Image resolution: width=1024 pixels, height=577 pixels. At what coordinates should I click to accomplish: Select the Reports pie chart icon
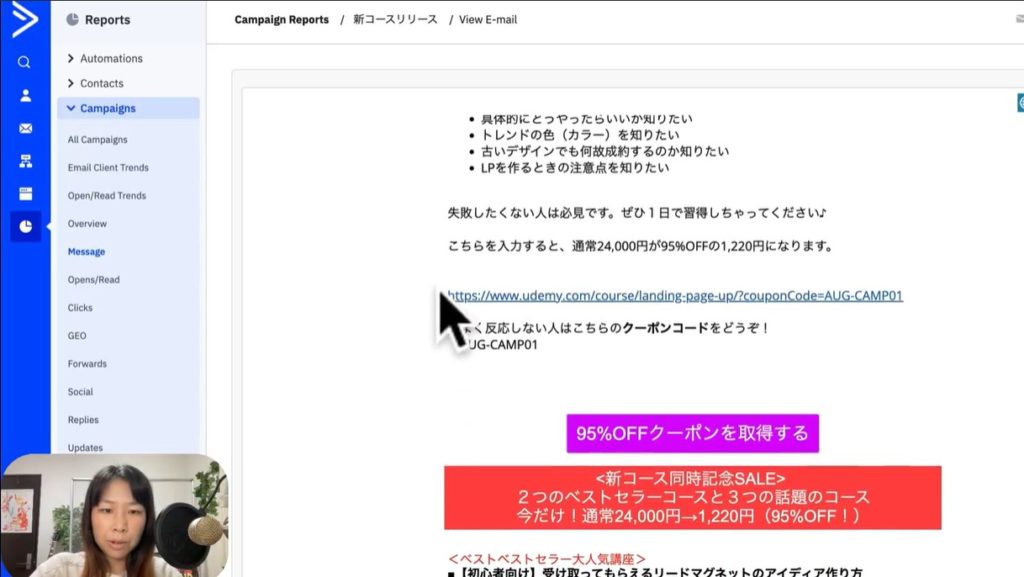click(25, 226)
